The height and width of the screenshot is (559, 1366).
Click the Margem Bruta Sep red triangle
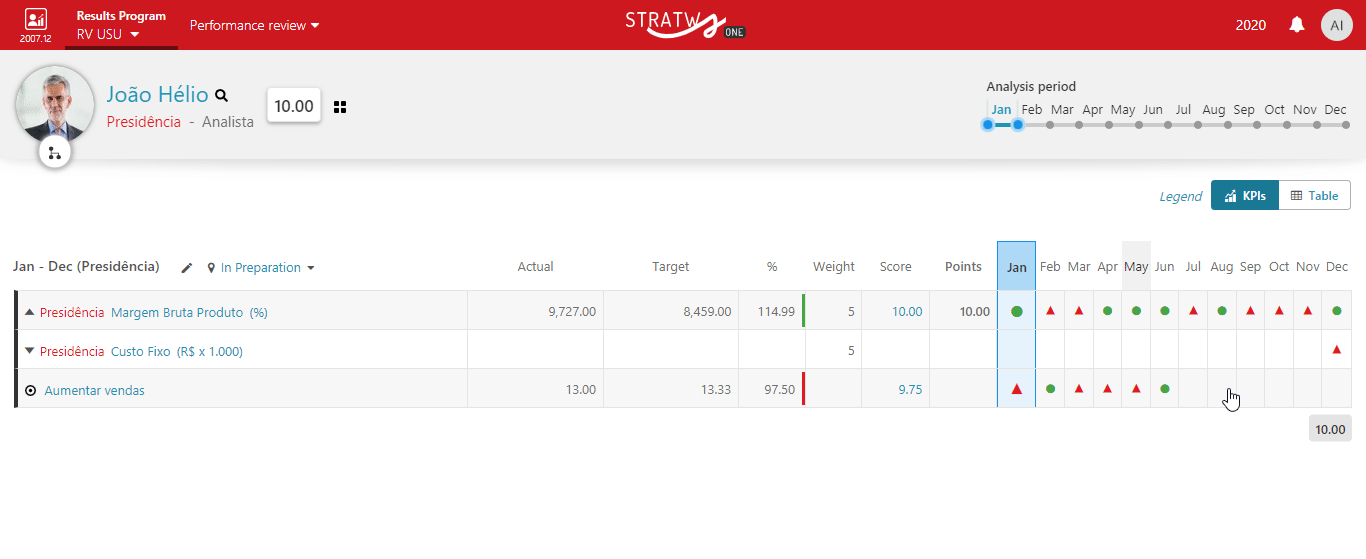(x=1251, y=311)
